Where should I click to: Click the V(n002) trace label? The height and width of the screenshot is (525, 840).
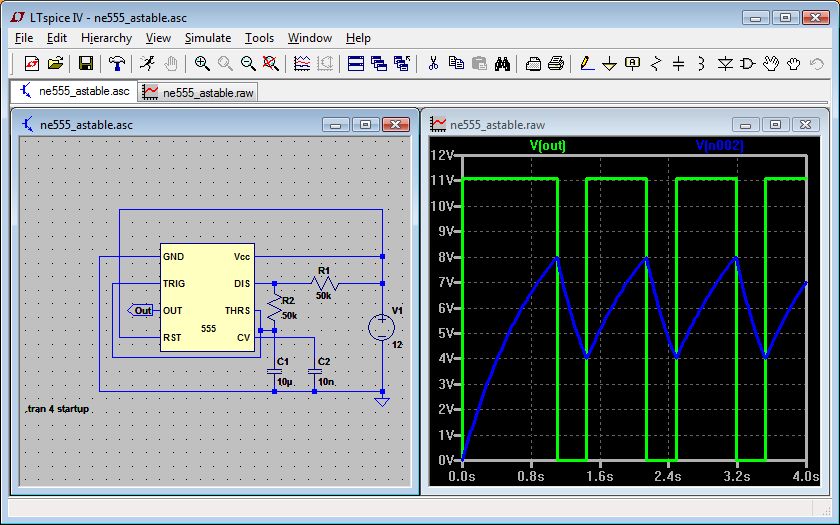pos(719,145)
